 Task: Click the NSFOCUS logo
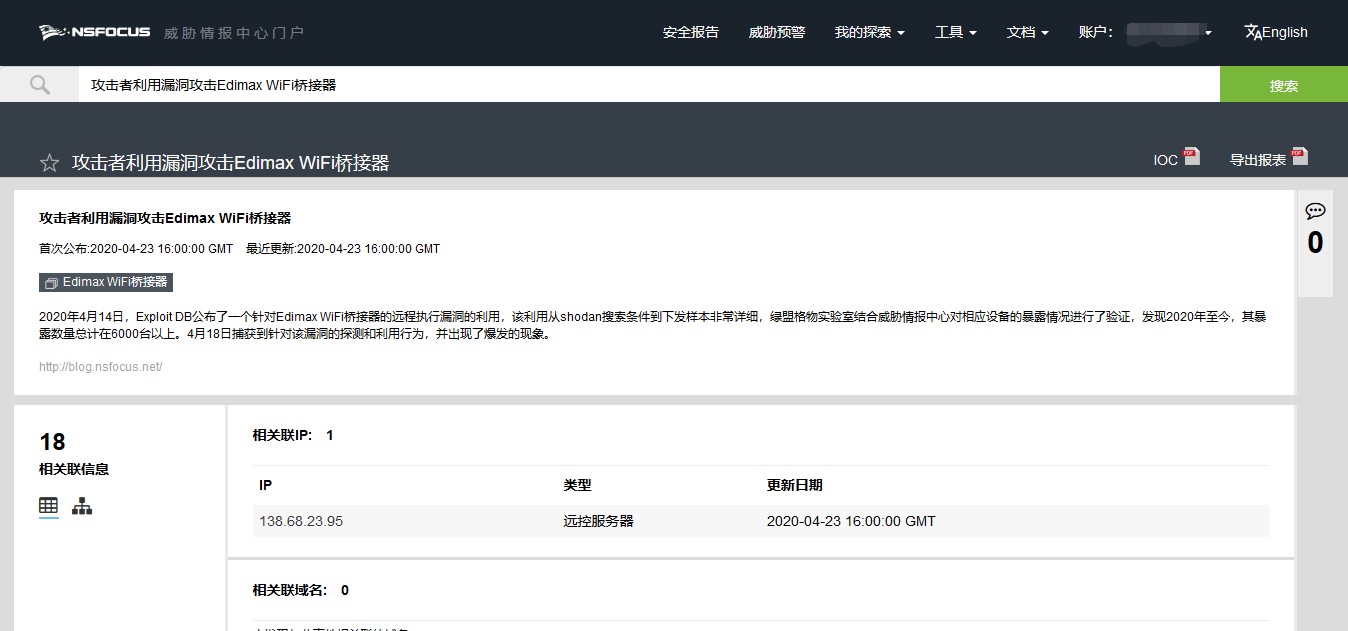(95, 32)
